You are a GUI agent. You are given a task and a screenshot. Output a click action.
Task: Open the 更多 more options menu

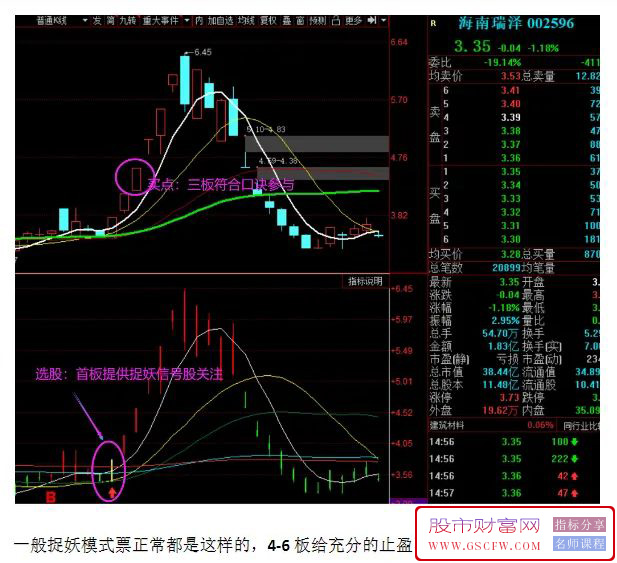[353, 20]
